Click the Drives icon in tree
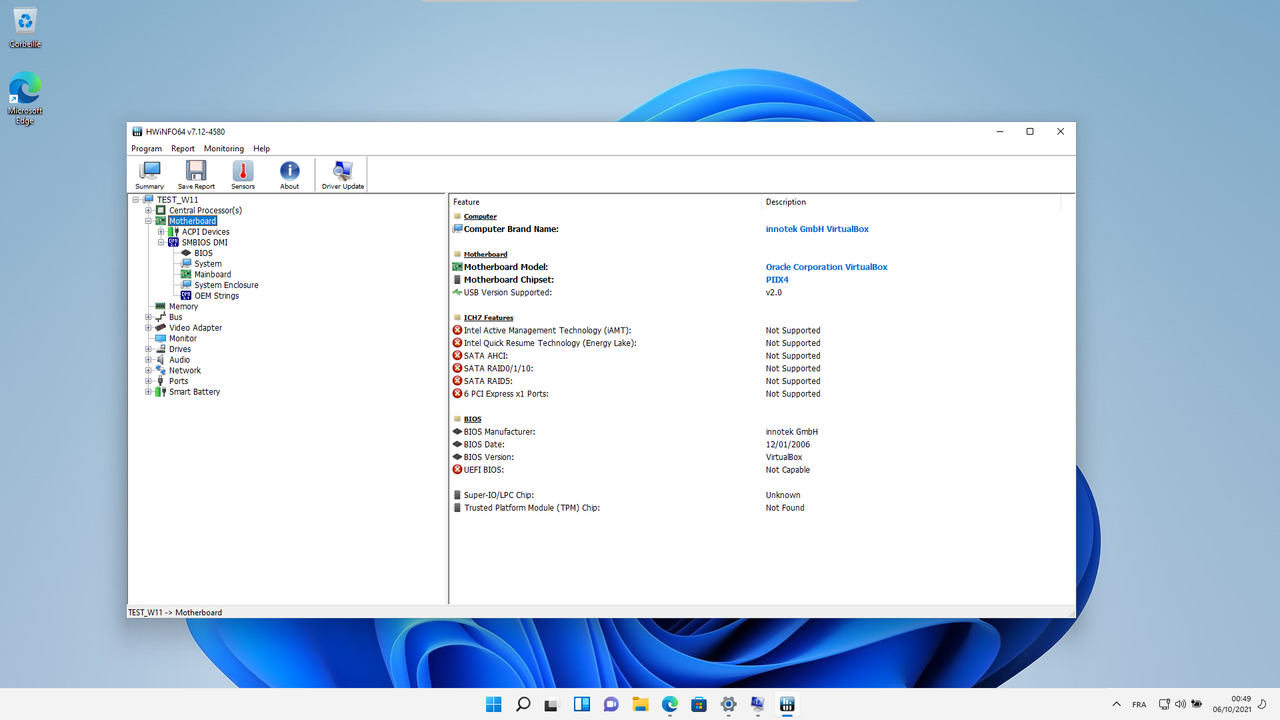The width and height of the screenshot is (1280, 720). [x=161, y=349]
